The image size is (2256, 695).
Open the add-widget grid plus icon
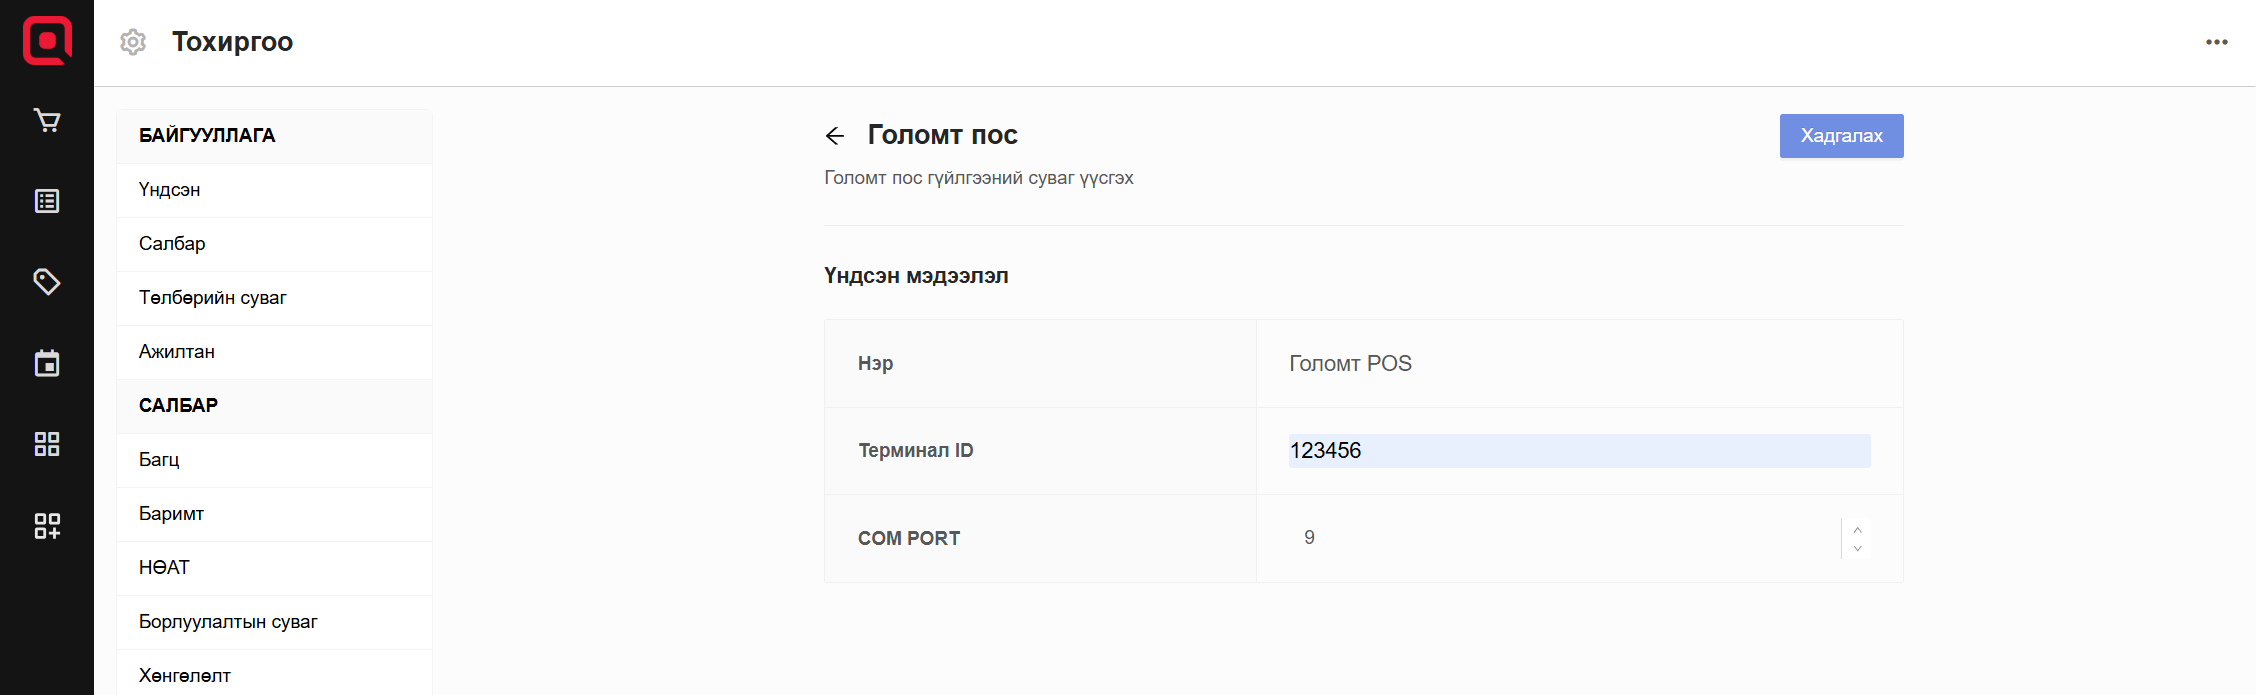[47, 525]
